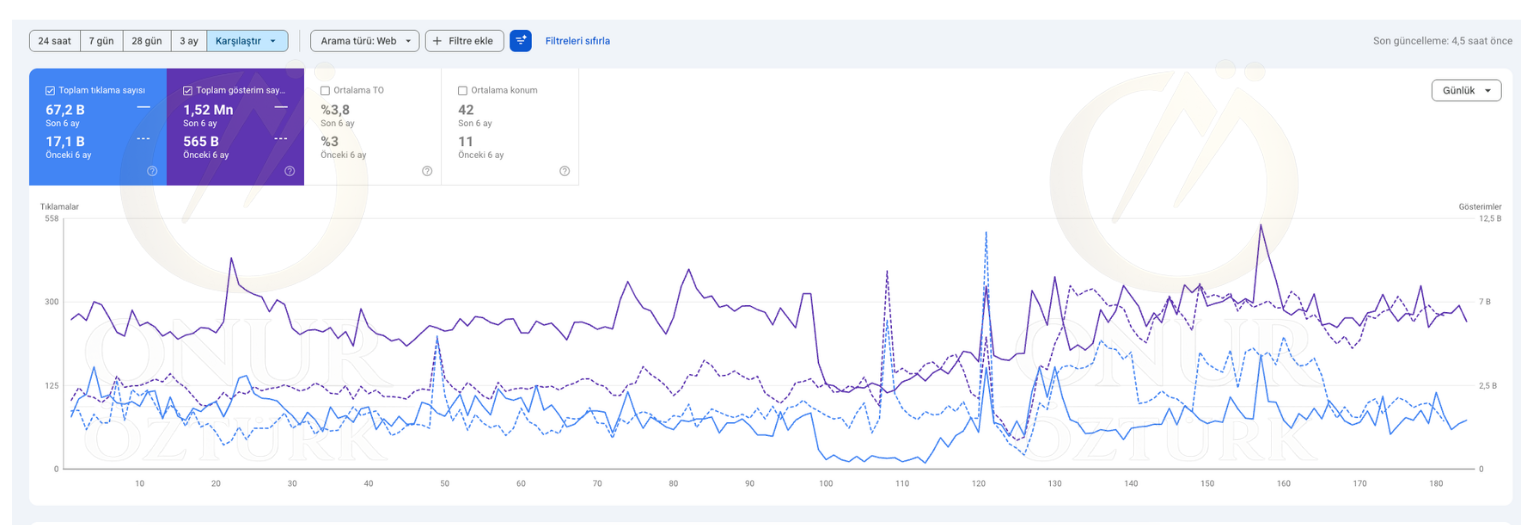Viewport: 1521px width, 525px height.
Task: Open help icon on Toplam gösterim card
Action: click(x=289, y=171)
